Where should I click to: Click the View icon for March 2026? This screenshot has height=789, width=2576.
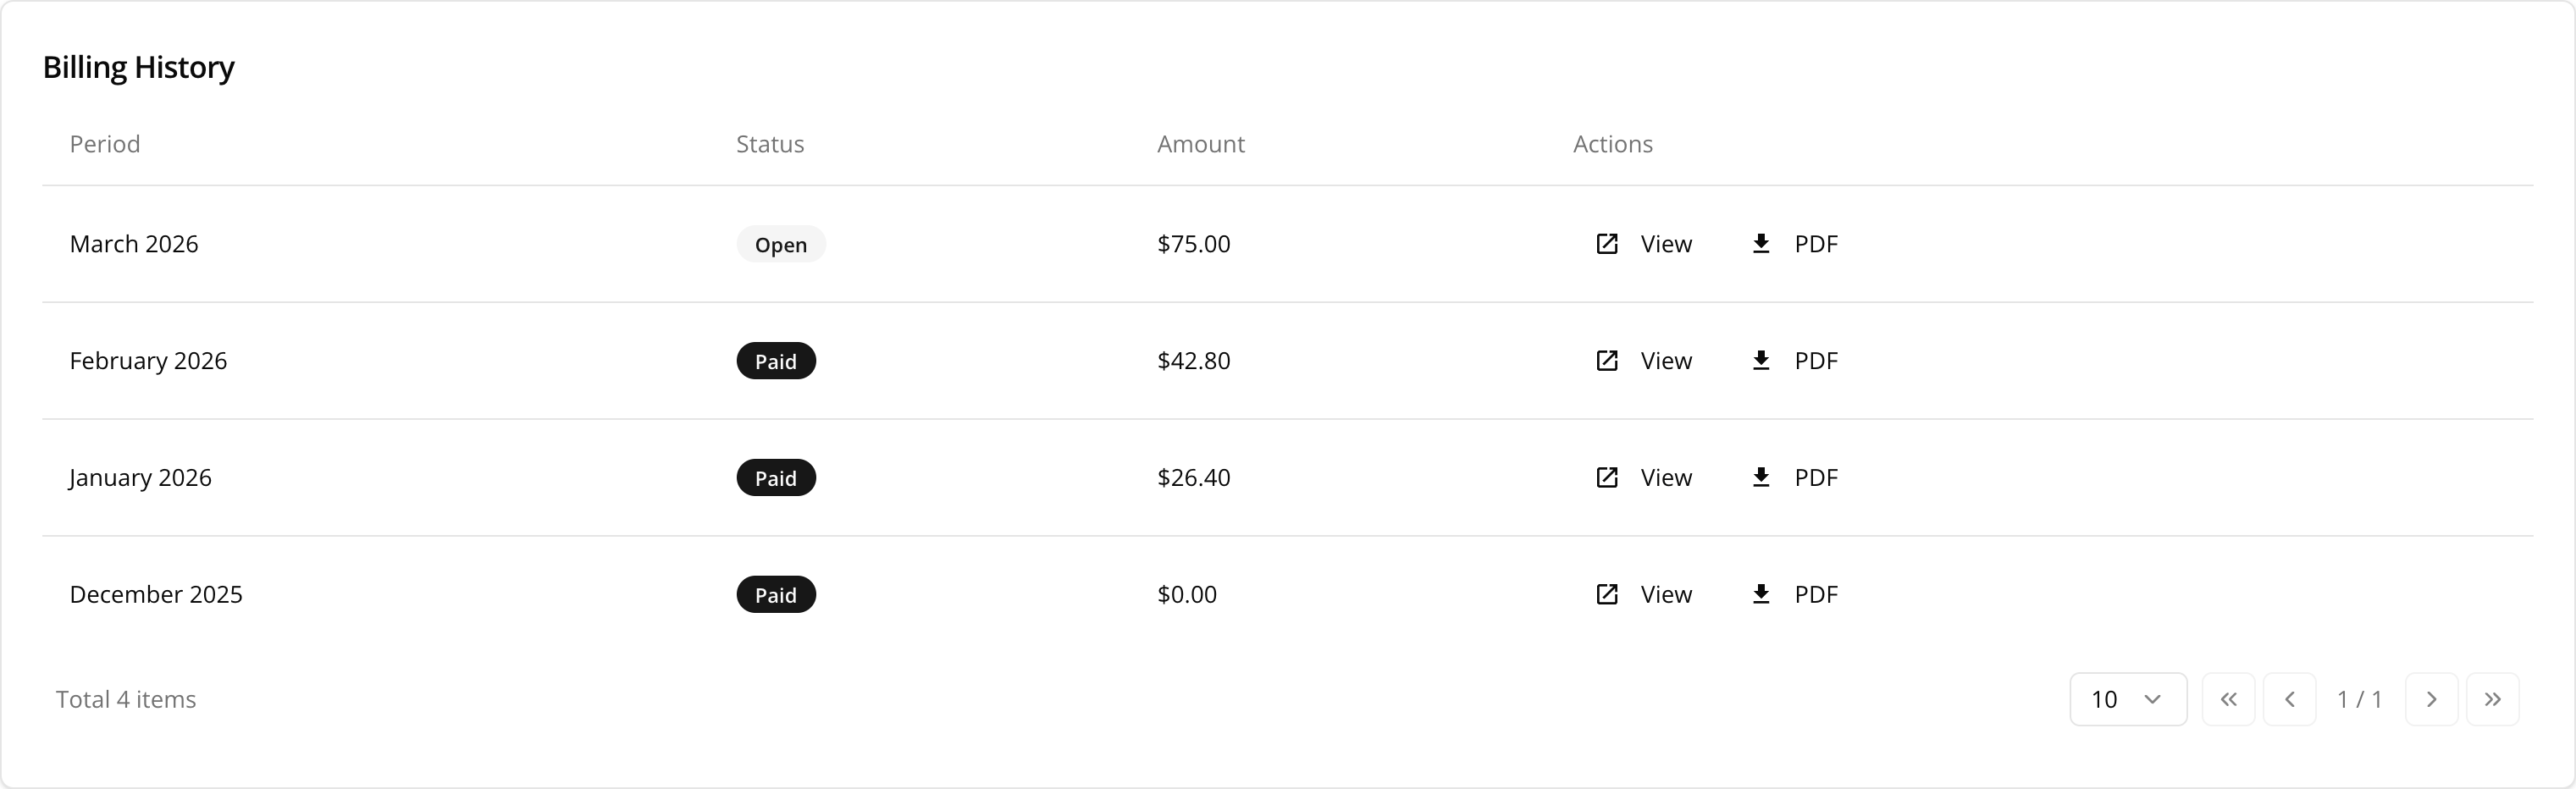[1607, 243]
